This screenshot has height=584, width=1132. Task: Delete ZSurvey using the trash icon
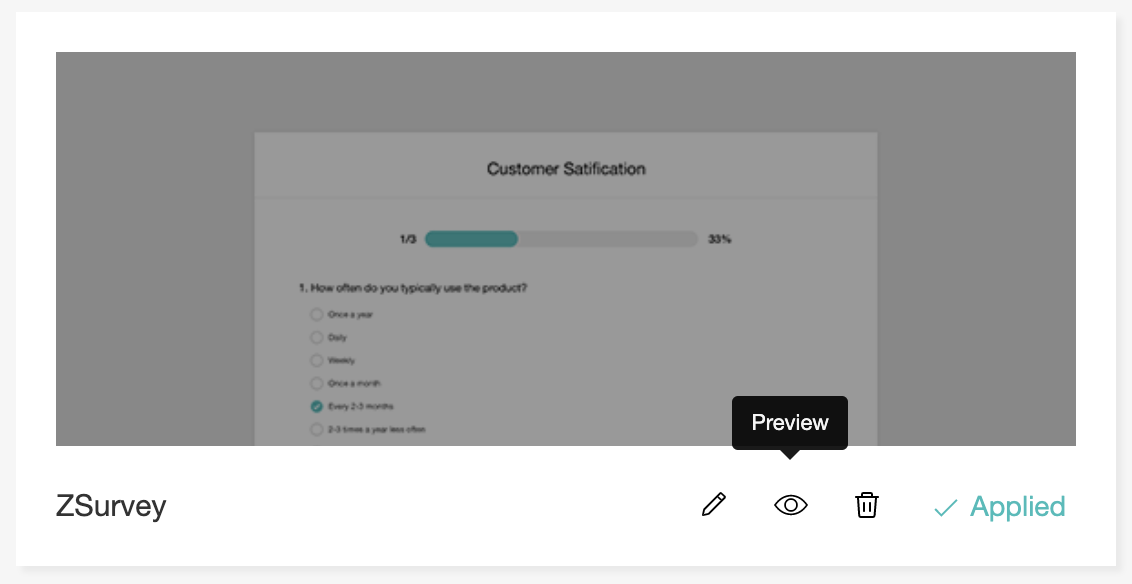point(866,505)
